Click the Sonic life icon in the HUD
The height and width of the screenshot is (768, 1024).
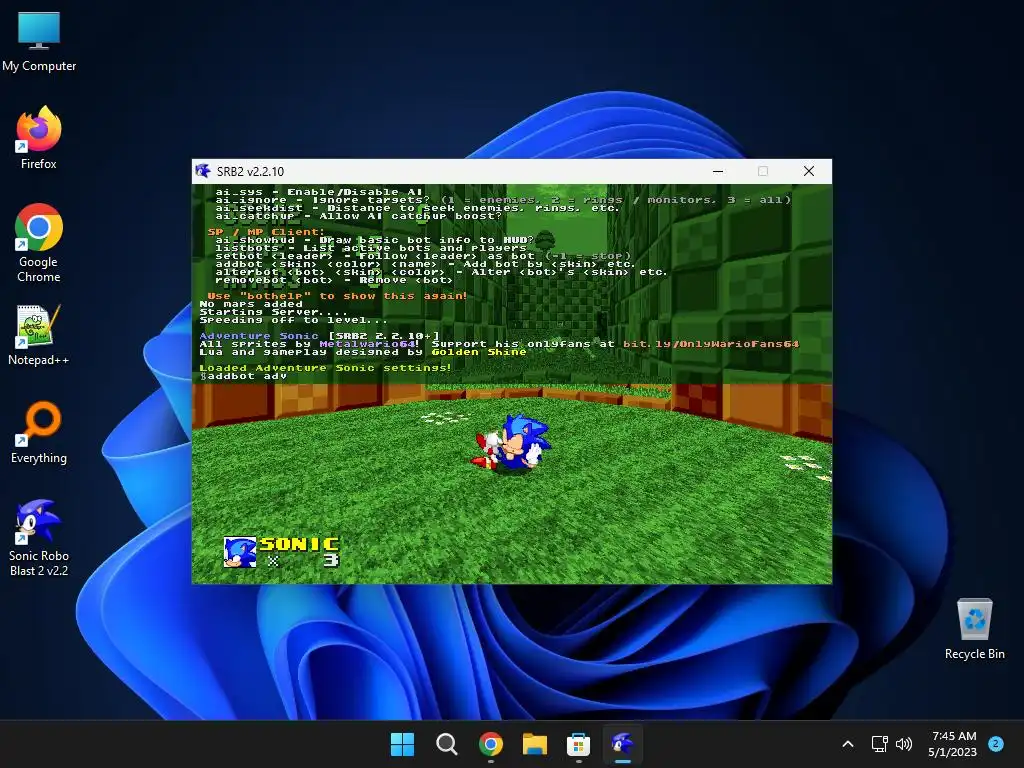(240, 552)
